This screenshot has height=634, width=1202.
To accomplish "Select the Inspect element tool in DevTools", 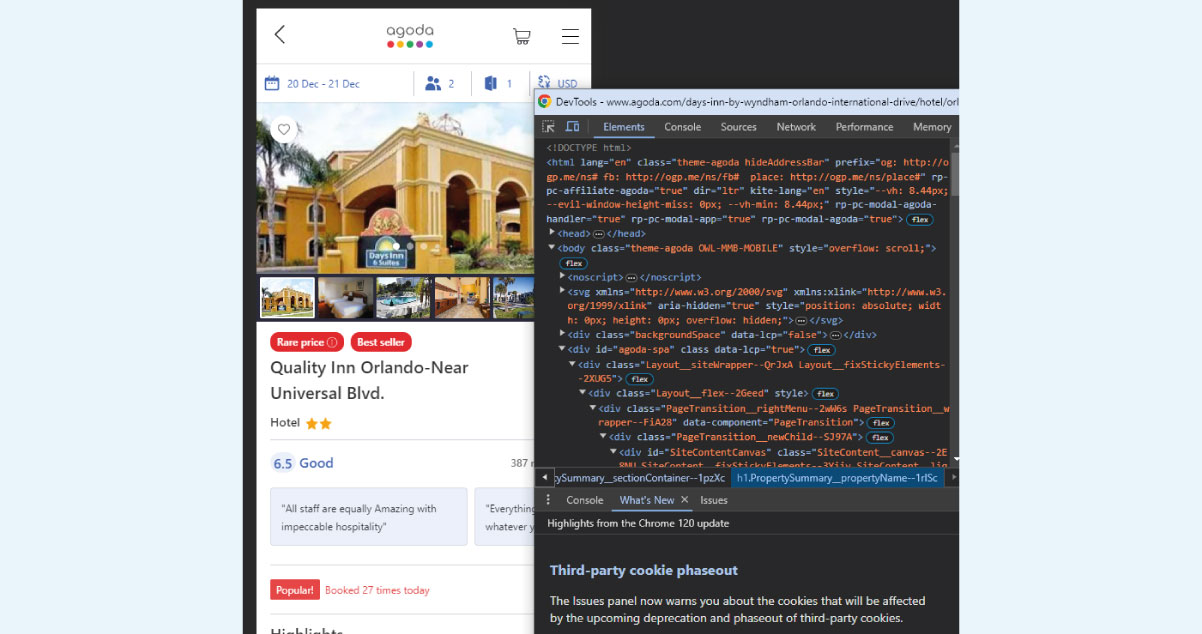I will (546, 126).
